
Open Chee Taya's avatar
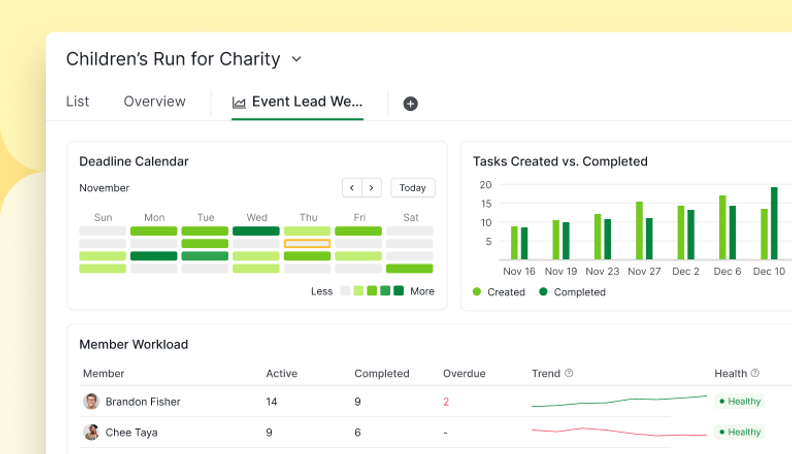click(91, 432)
